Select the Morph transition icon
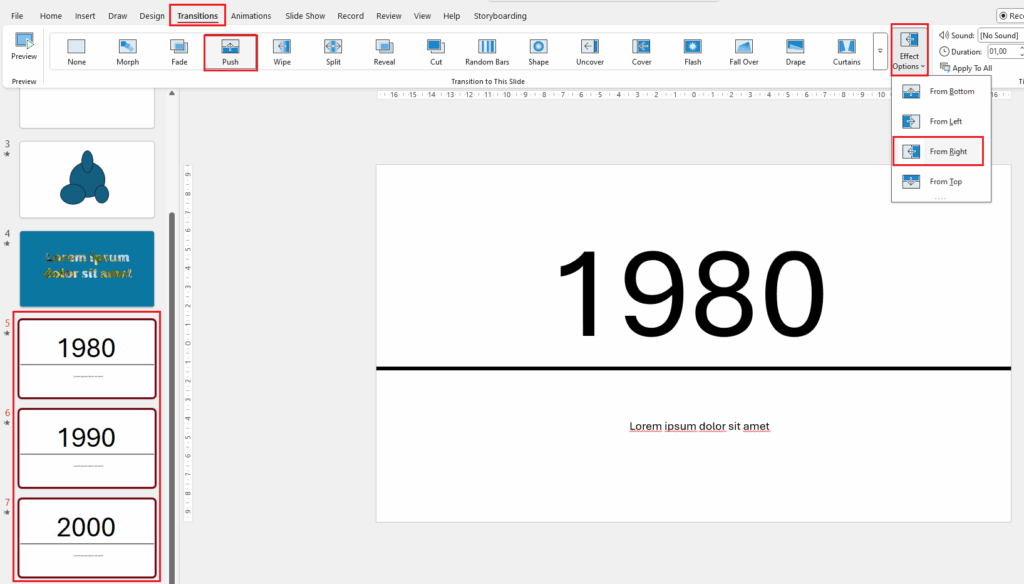Screen dimensions: 1024x584 [x=127, y=47]
